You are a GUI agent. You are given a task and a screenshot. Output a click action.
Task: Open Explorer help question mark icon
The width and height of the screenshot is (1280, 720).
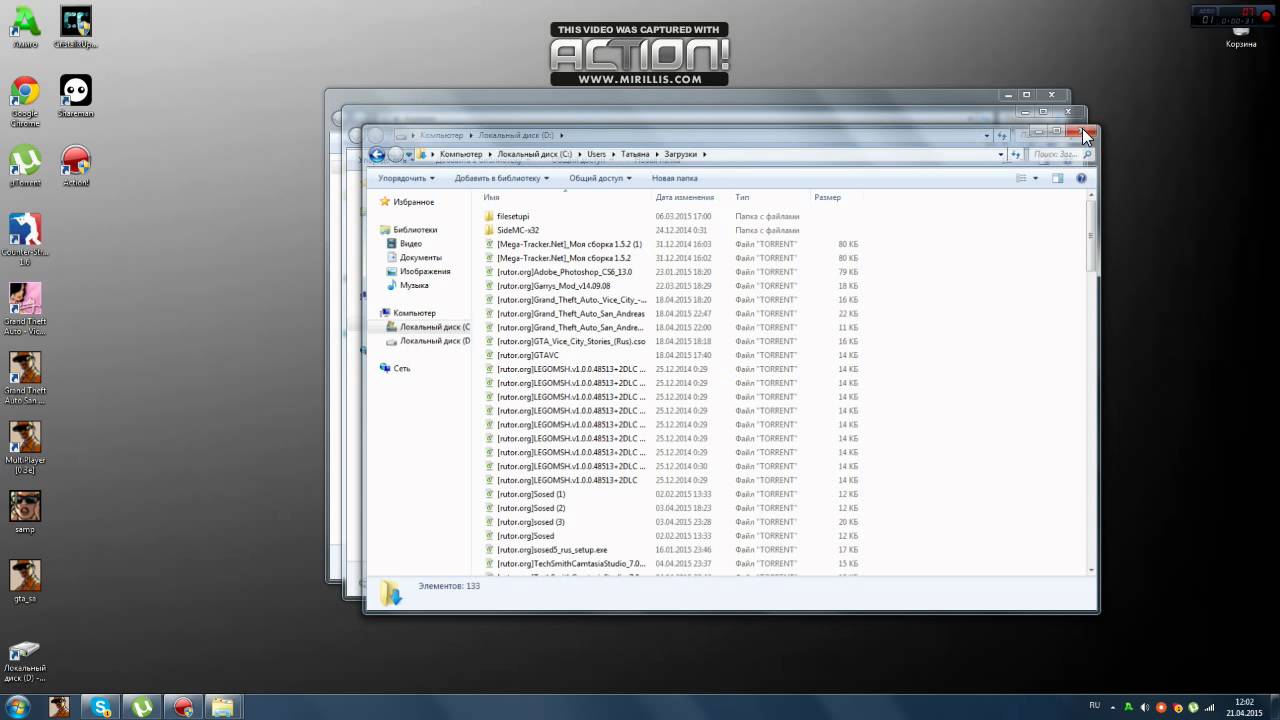coord(1081,178)
